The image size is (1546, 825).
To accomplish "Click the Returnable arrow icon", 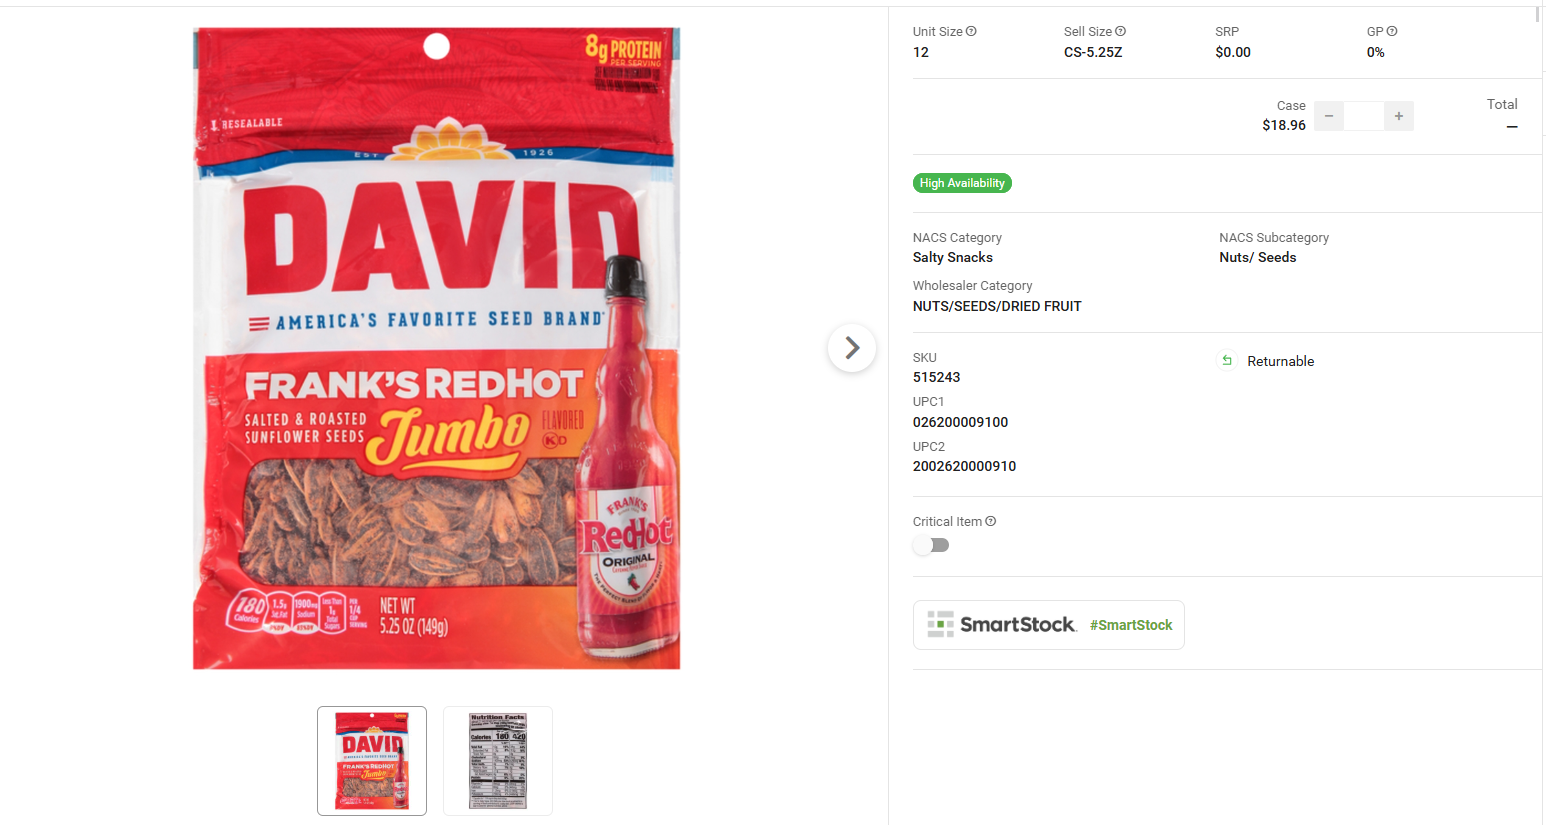I will click(x=1227, y=361).
